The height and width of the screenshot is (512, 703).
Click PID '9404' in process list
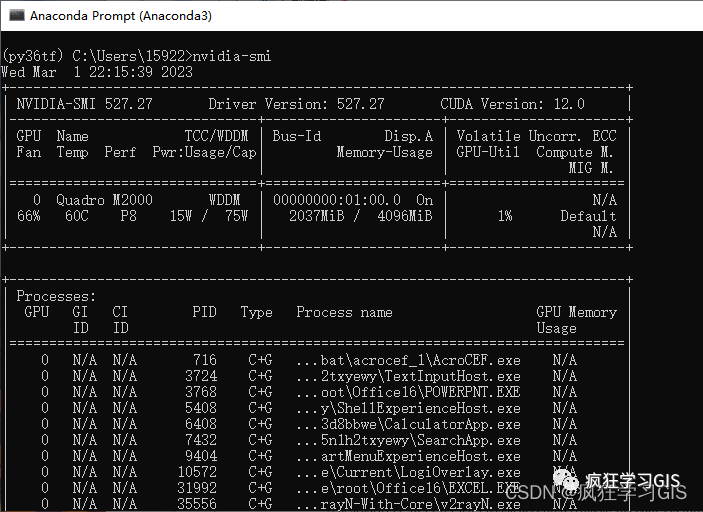(201, 456)
